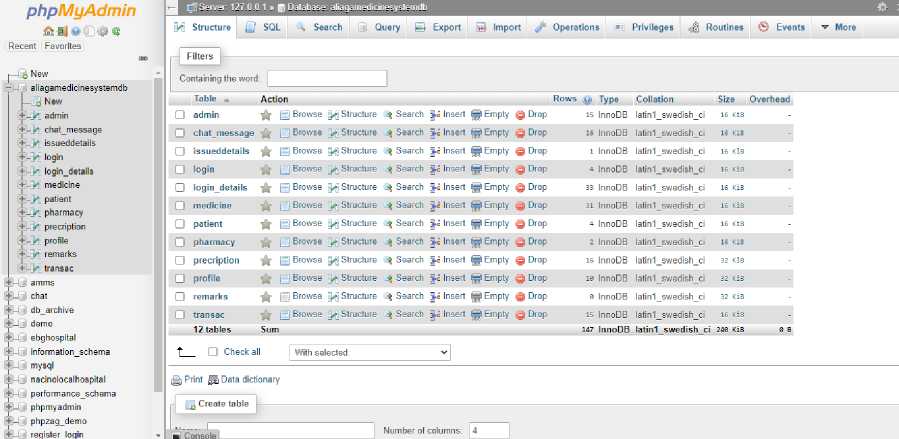Click the navigation panel vertical scrollbar

(x=159, y=229)
